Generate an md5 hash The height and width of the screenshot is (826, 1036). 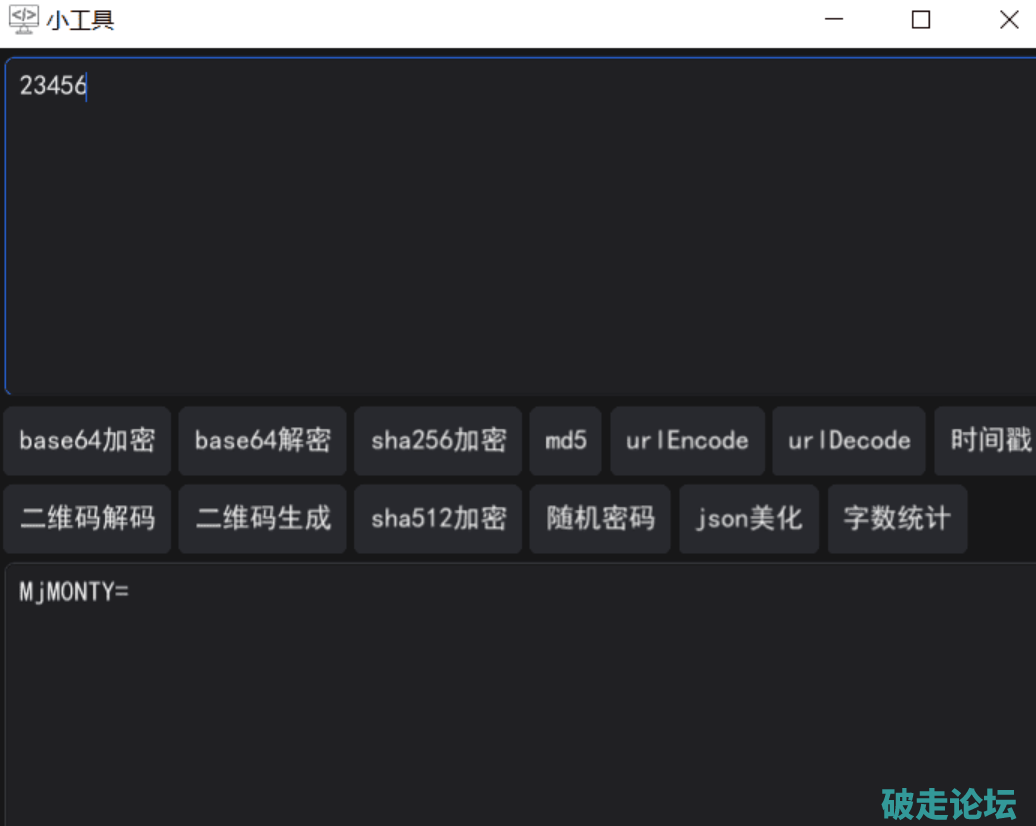pyautogui.click(x=565, y=441)
